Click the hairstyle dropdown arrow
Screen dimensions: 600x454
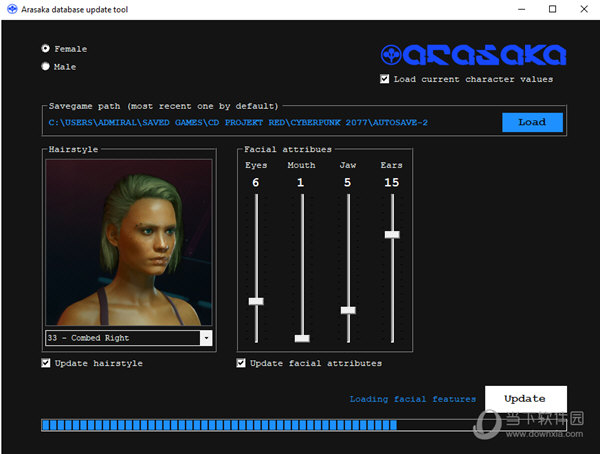(206, 338)
